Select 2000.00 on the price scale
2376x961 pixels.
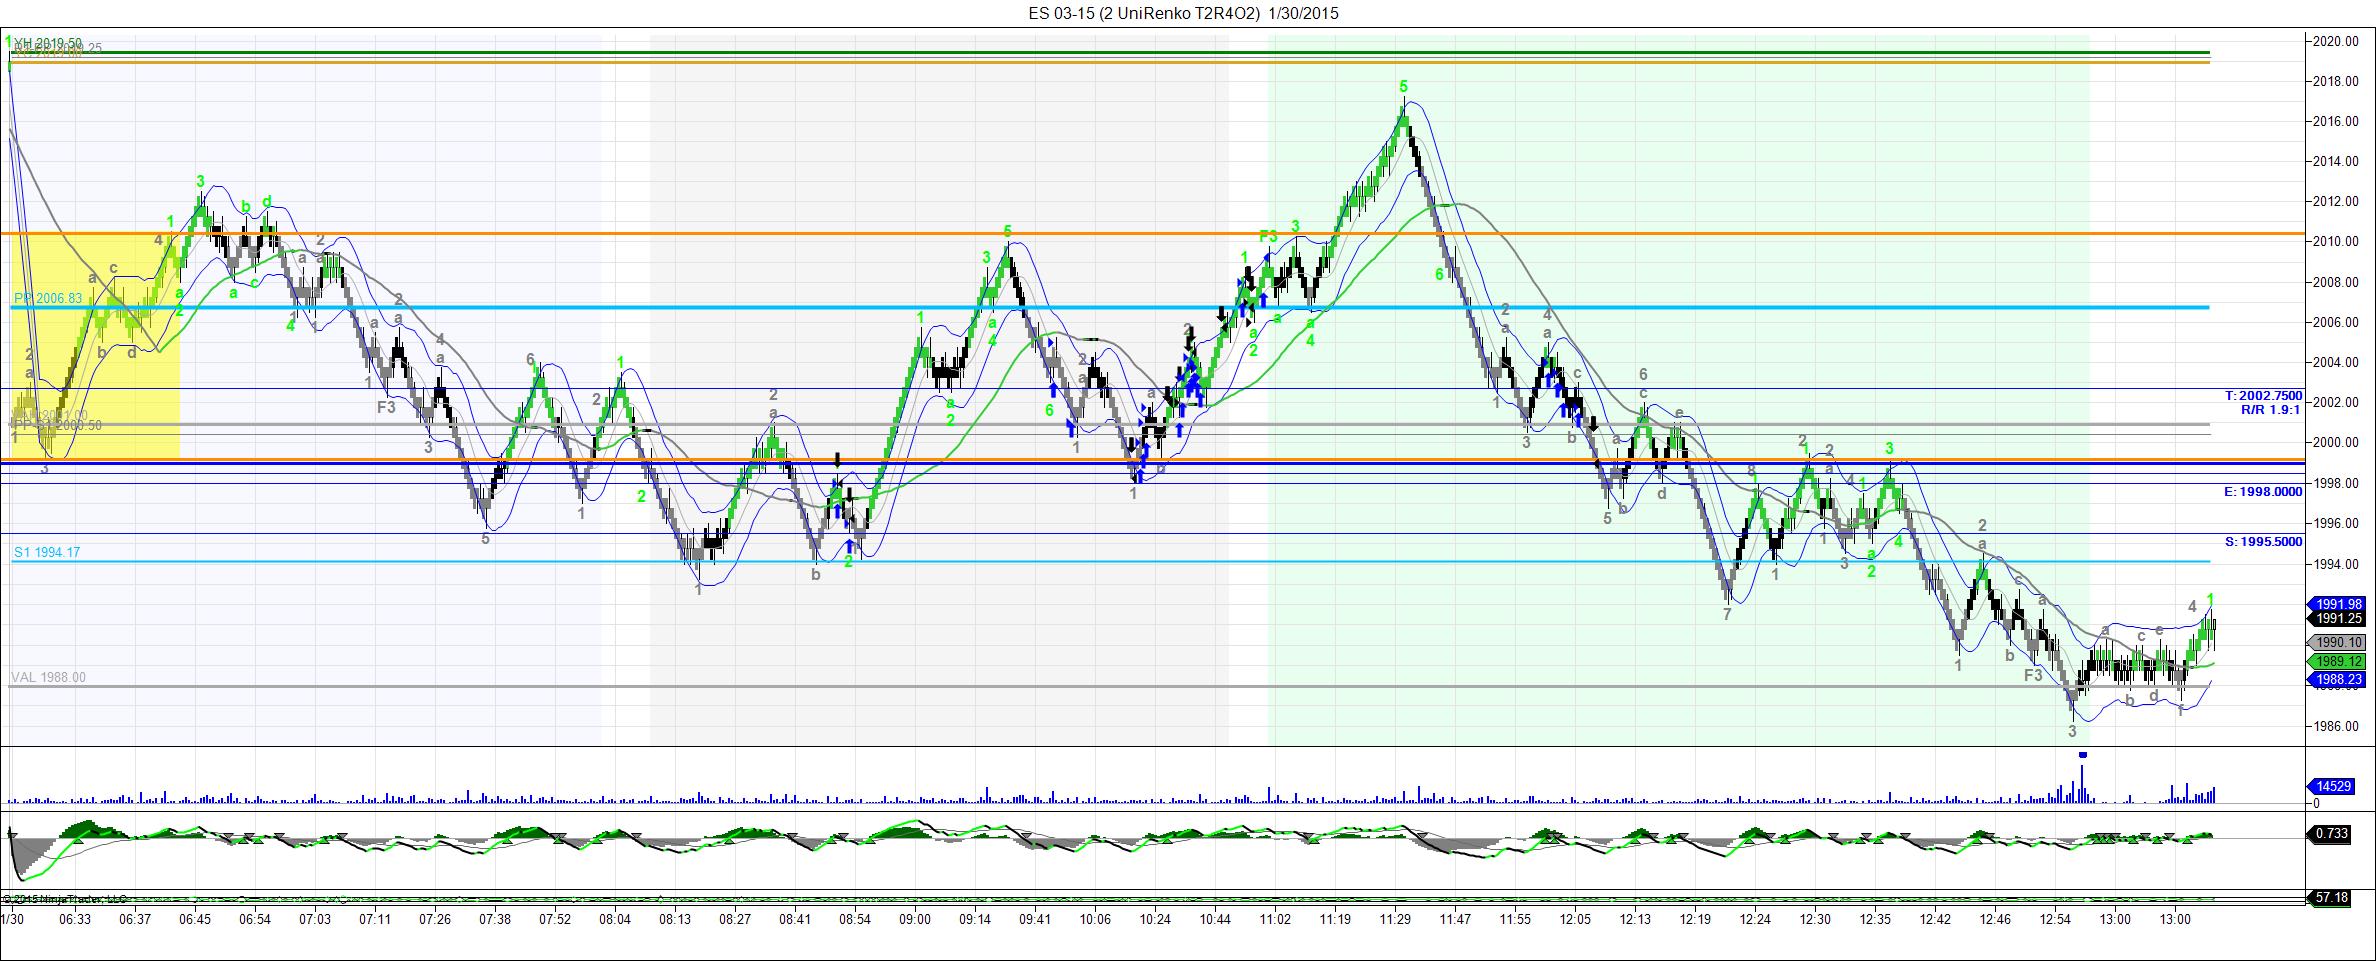[2338, 442]
